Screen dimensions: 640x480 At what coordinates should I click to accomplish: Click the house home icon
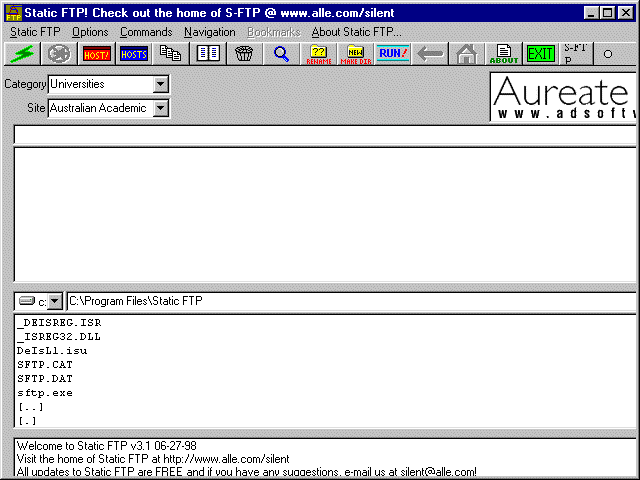466,54
